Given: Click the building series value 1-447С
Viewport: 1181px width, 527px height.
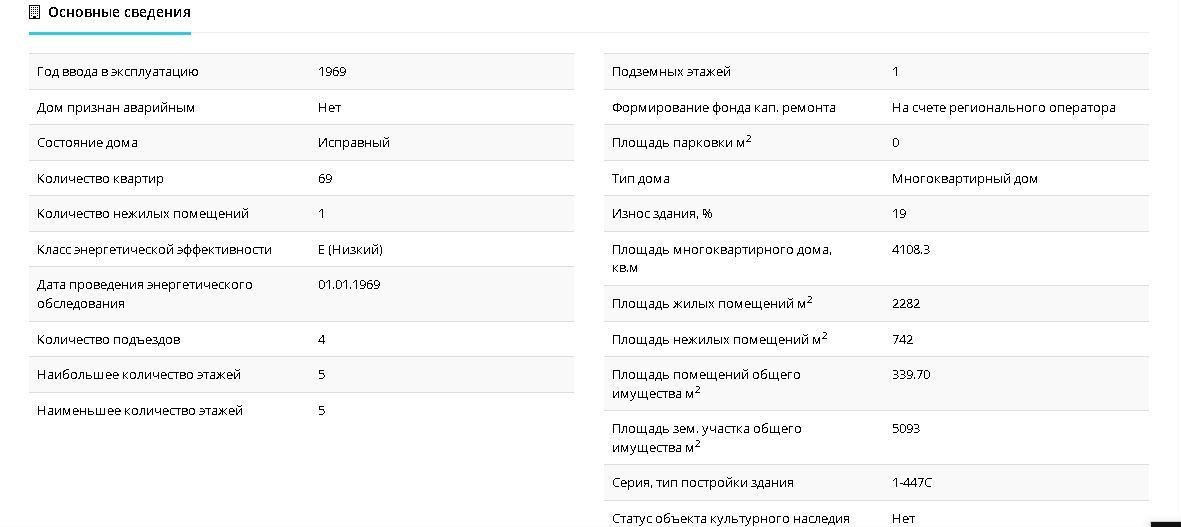Looking at the screenshot, I should pos(912,483).
